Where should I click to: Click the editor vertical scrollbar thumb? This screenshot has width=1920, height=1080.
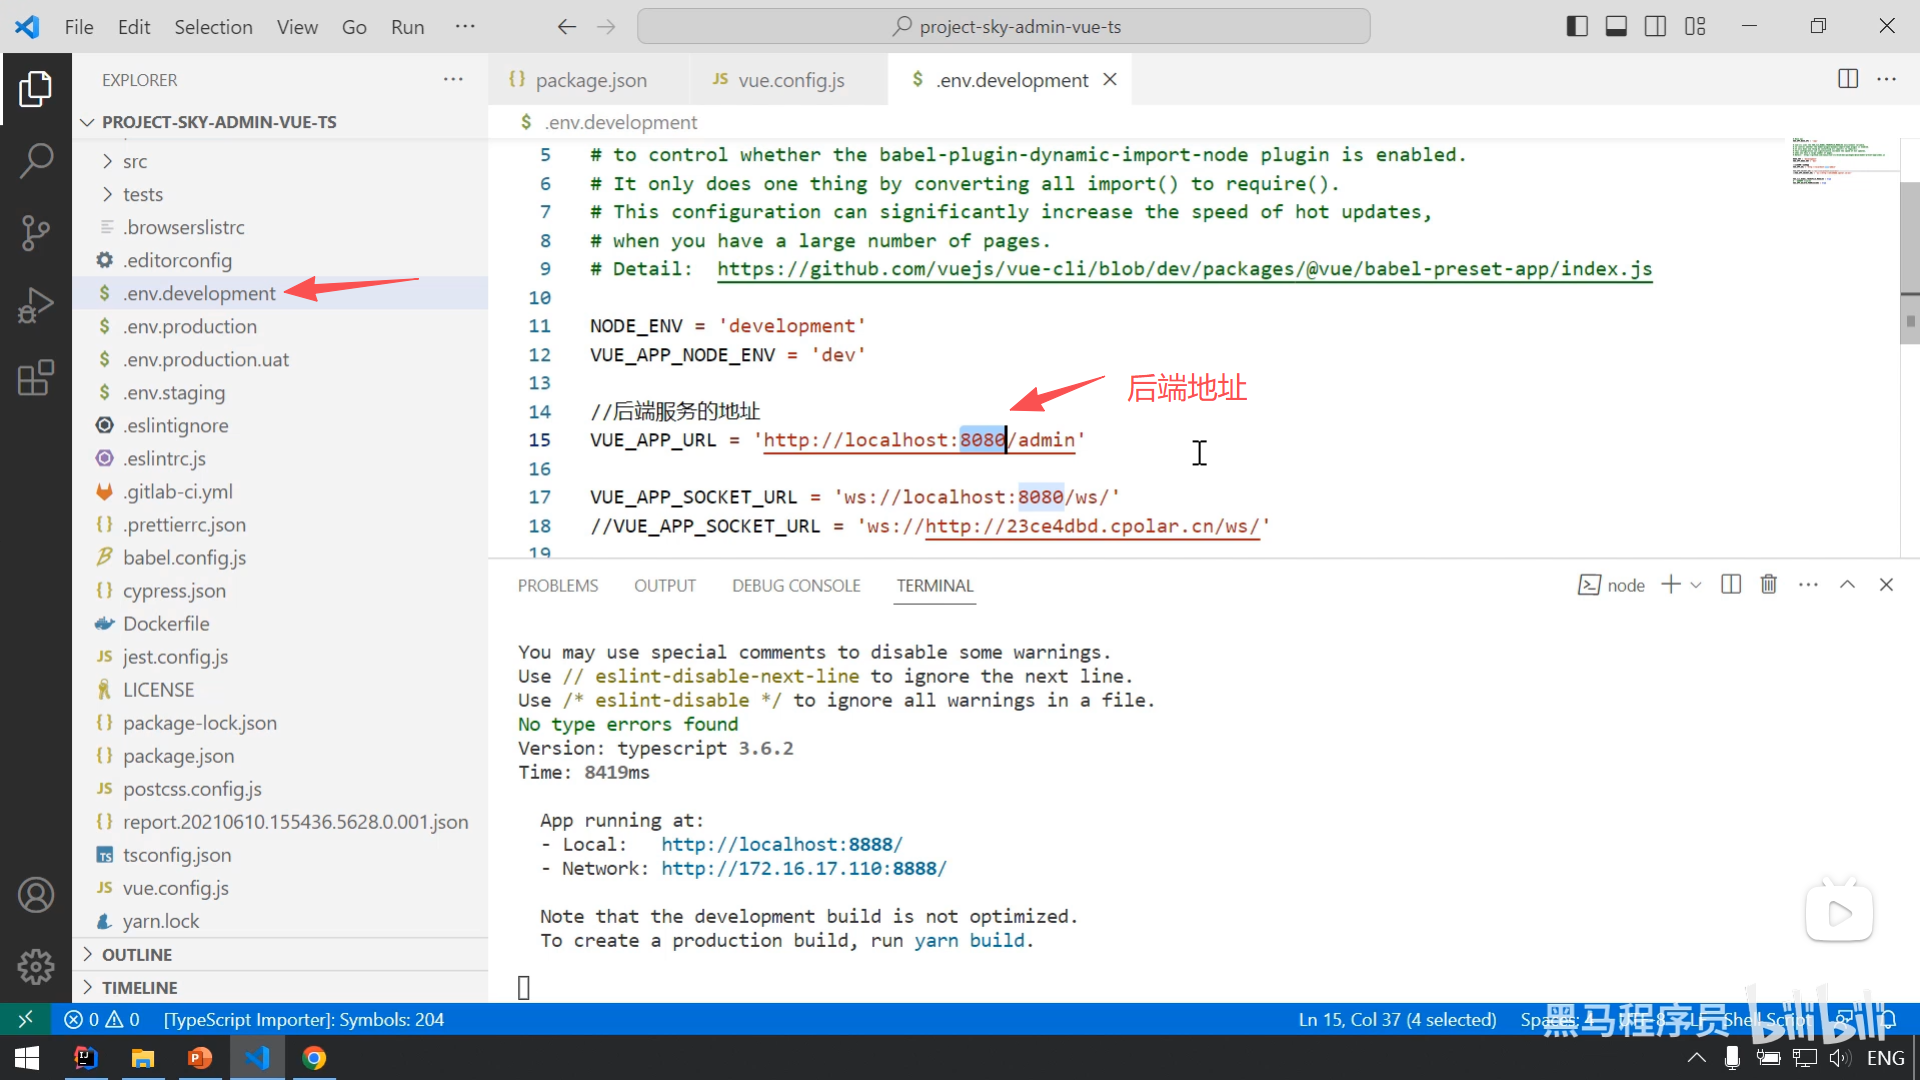(1909, 262)
